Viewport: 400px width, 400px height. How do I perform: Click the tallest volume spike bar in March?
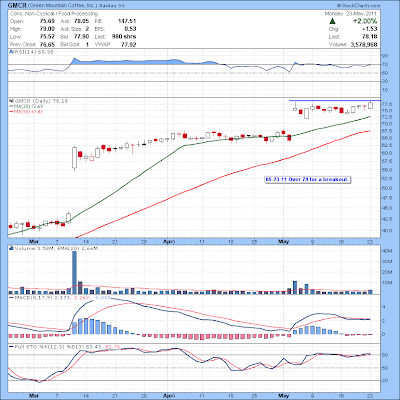tap(74, 272)
